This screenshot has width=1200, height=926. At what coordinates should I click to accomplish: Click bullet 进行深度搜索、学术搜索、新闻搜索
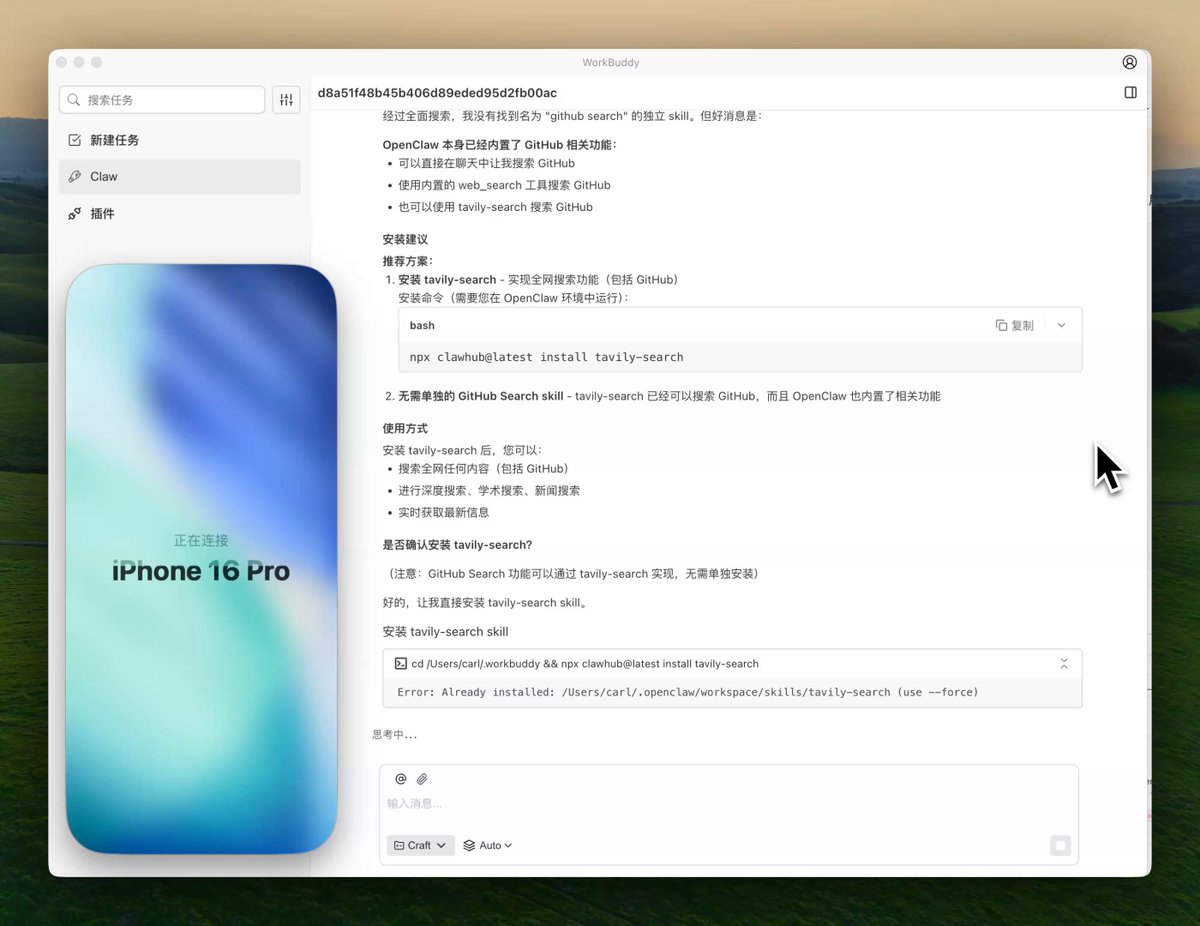tap(489, 490)
